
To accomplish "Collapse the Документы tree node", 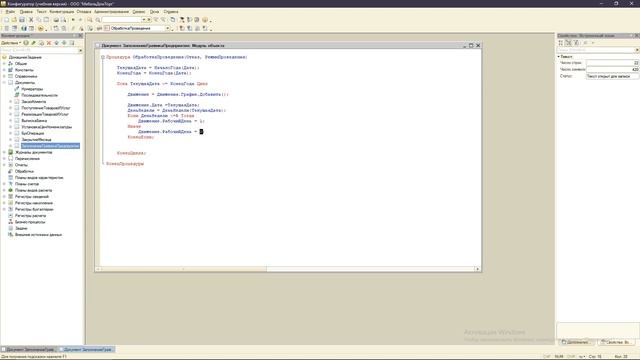I will coord(4,82).
